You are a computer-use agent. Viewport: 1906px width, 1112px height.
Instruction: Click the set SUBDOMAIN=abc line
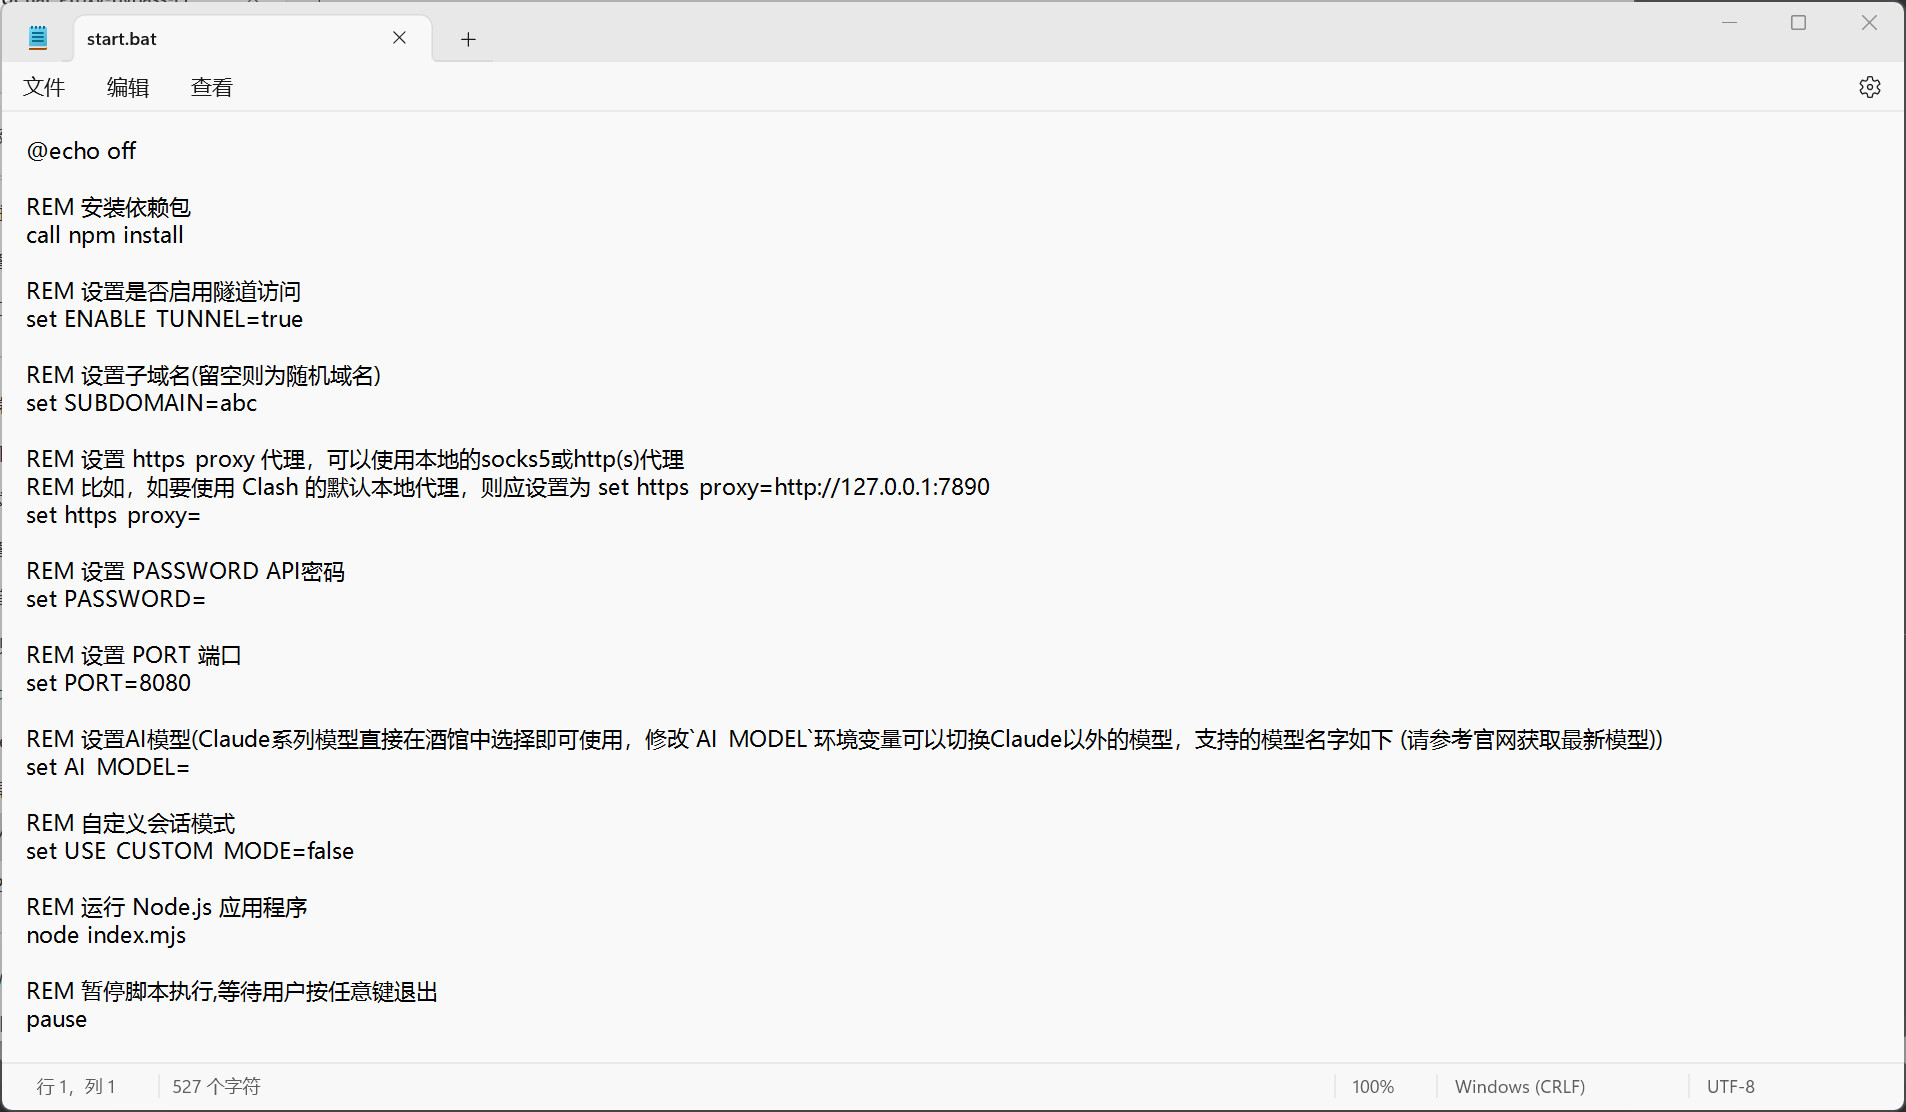pos(141,402)
